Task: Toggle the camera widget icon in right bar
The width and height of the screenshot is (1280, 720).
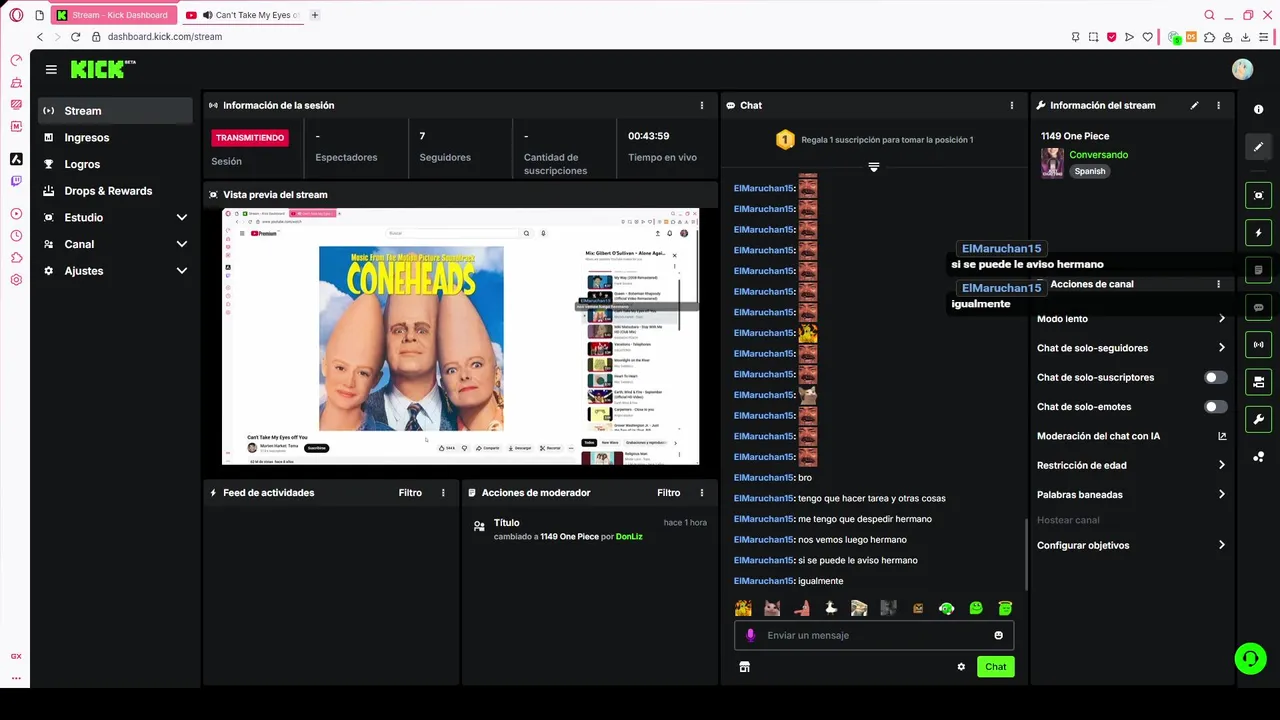Action: (1259, 382)
